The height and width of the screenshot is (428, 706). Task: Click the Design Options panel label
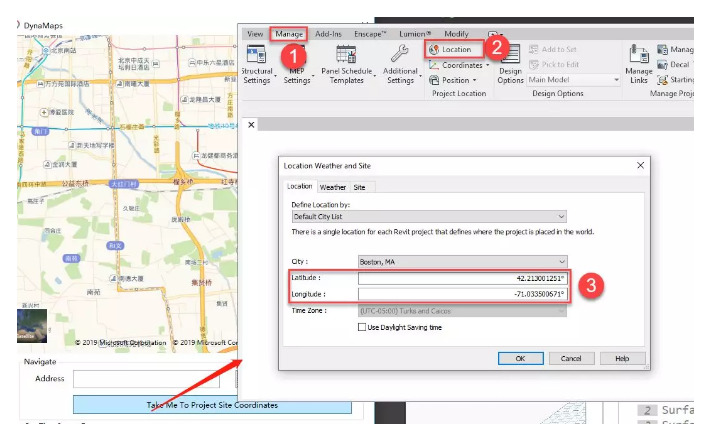(x=558, y=93)
